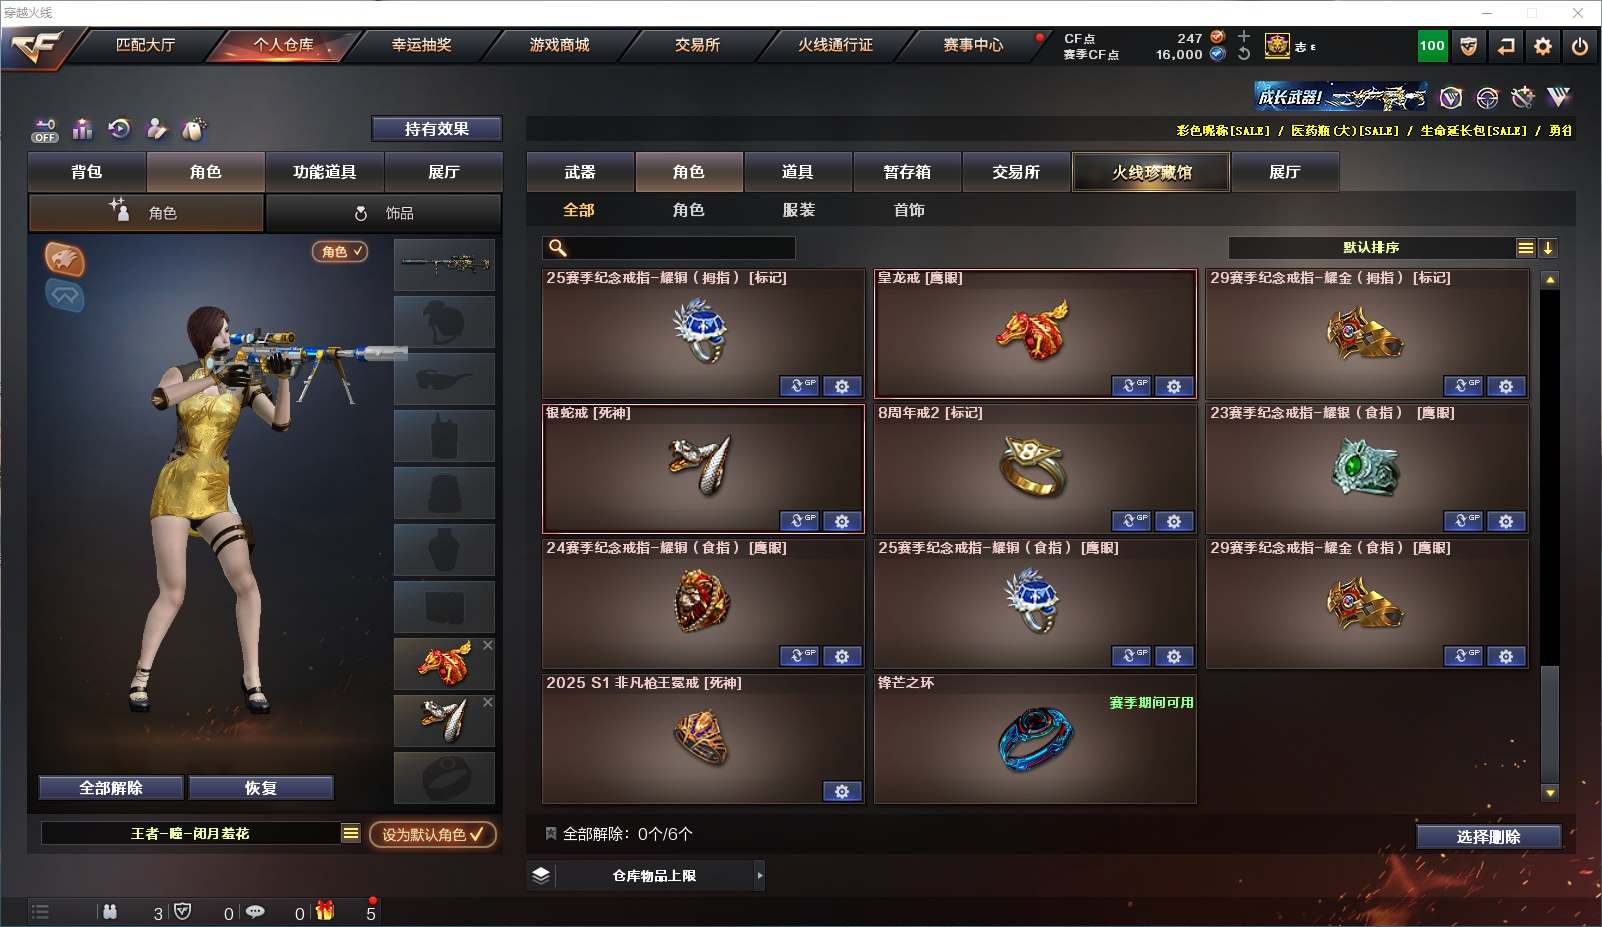This screenshot has height=927, width=1602.
Task: Click the gift box icon in status bar
Action: (x=325, y=911)
